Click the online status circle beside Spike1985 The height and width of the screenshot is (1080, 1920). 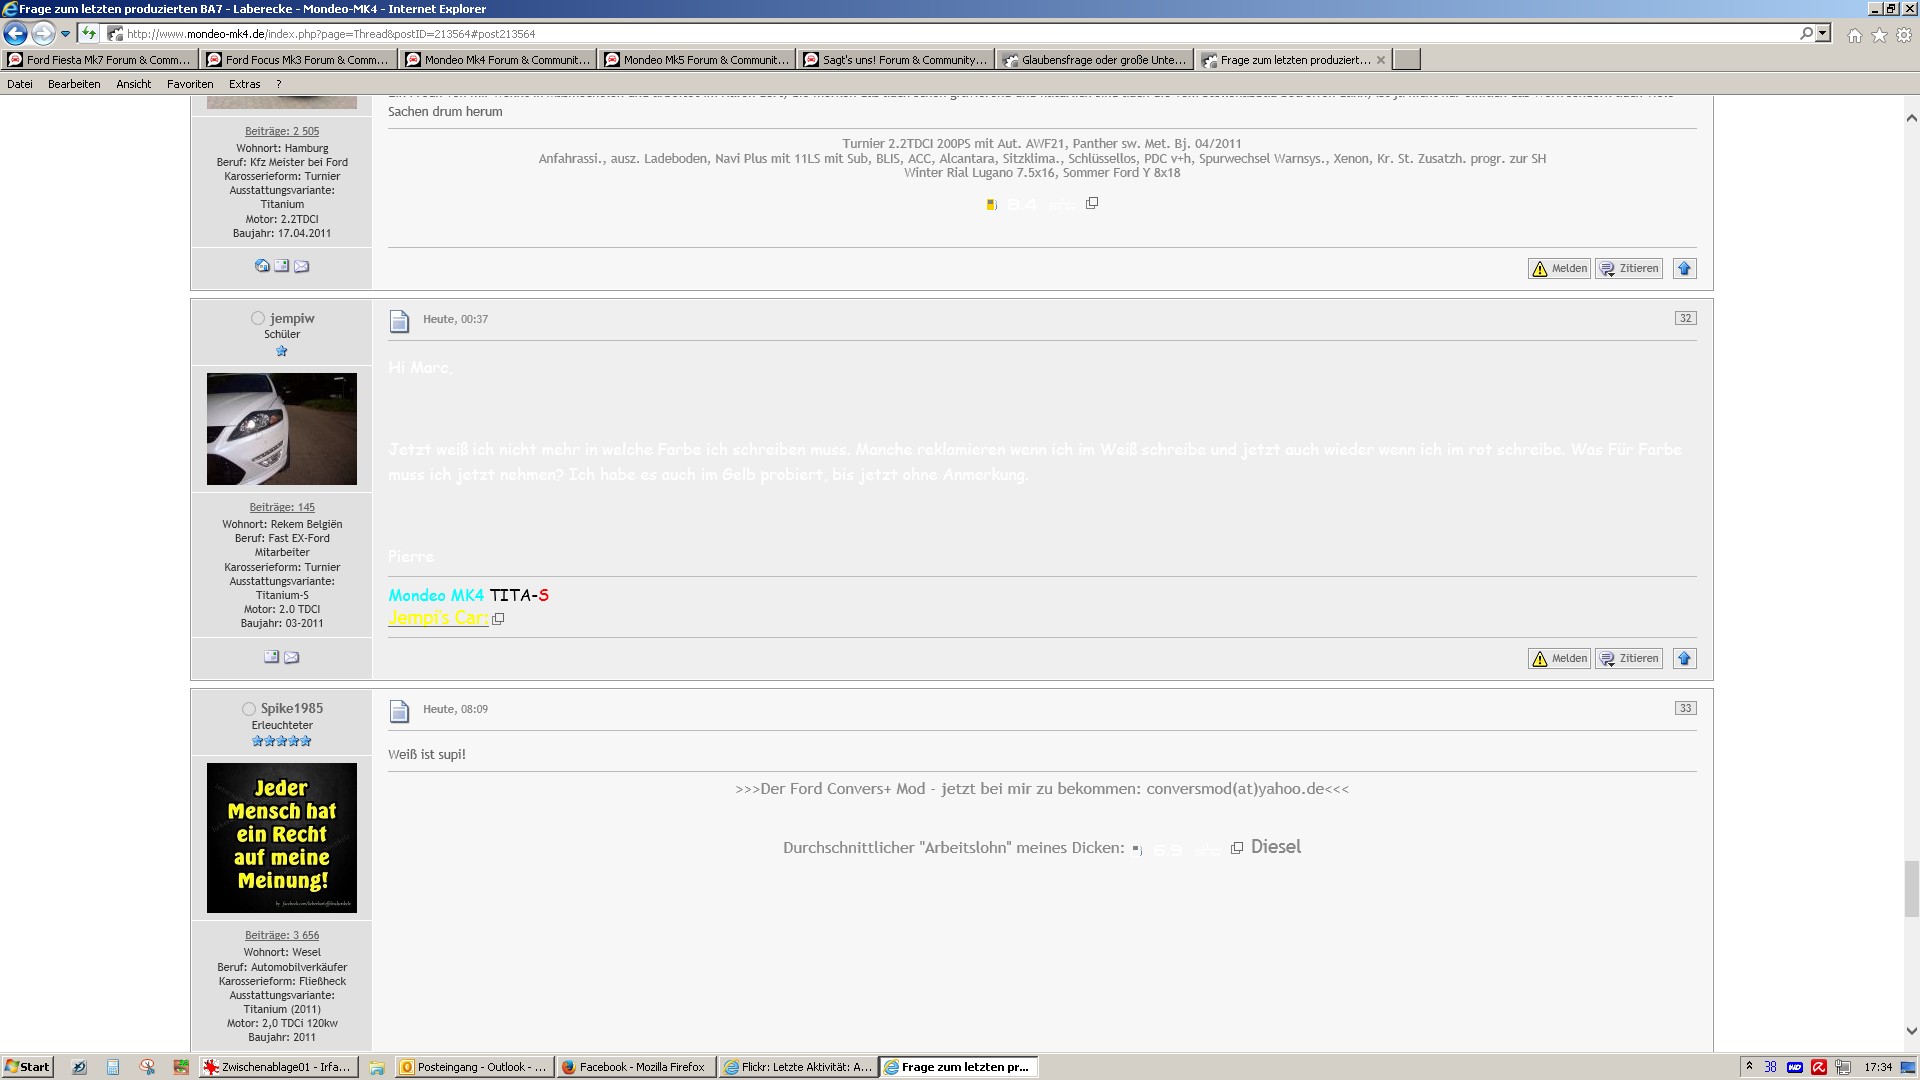(249, 709)
